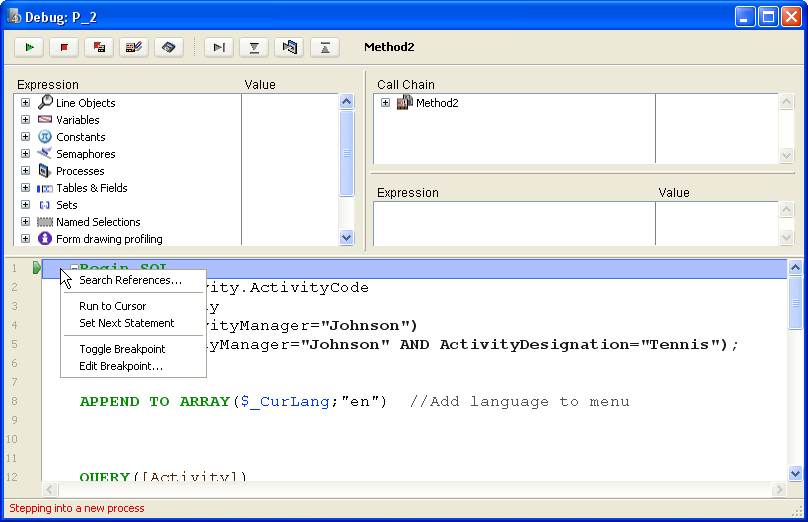Select the Tables & Fields item
This screenshot has height=522, width=808.
(x=91, y=188)
